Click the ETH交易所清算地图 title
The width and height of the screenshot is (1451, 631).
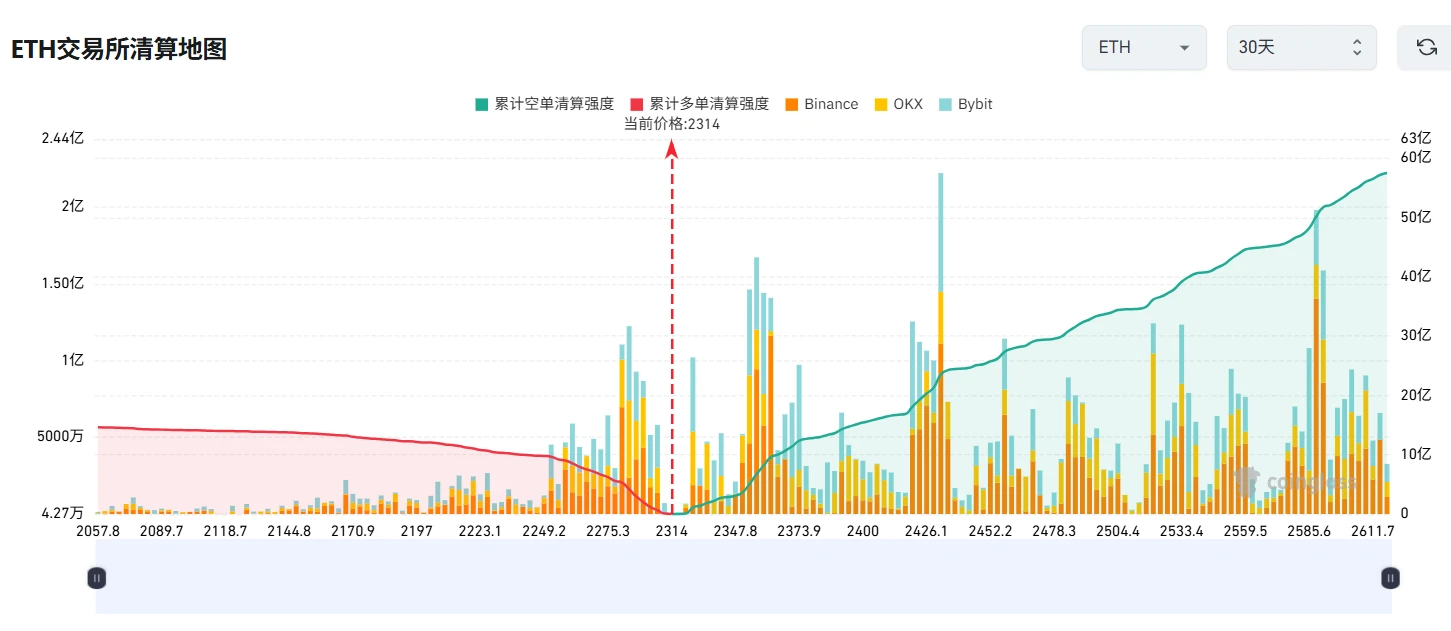click(119, 49)
